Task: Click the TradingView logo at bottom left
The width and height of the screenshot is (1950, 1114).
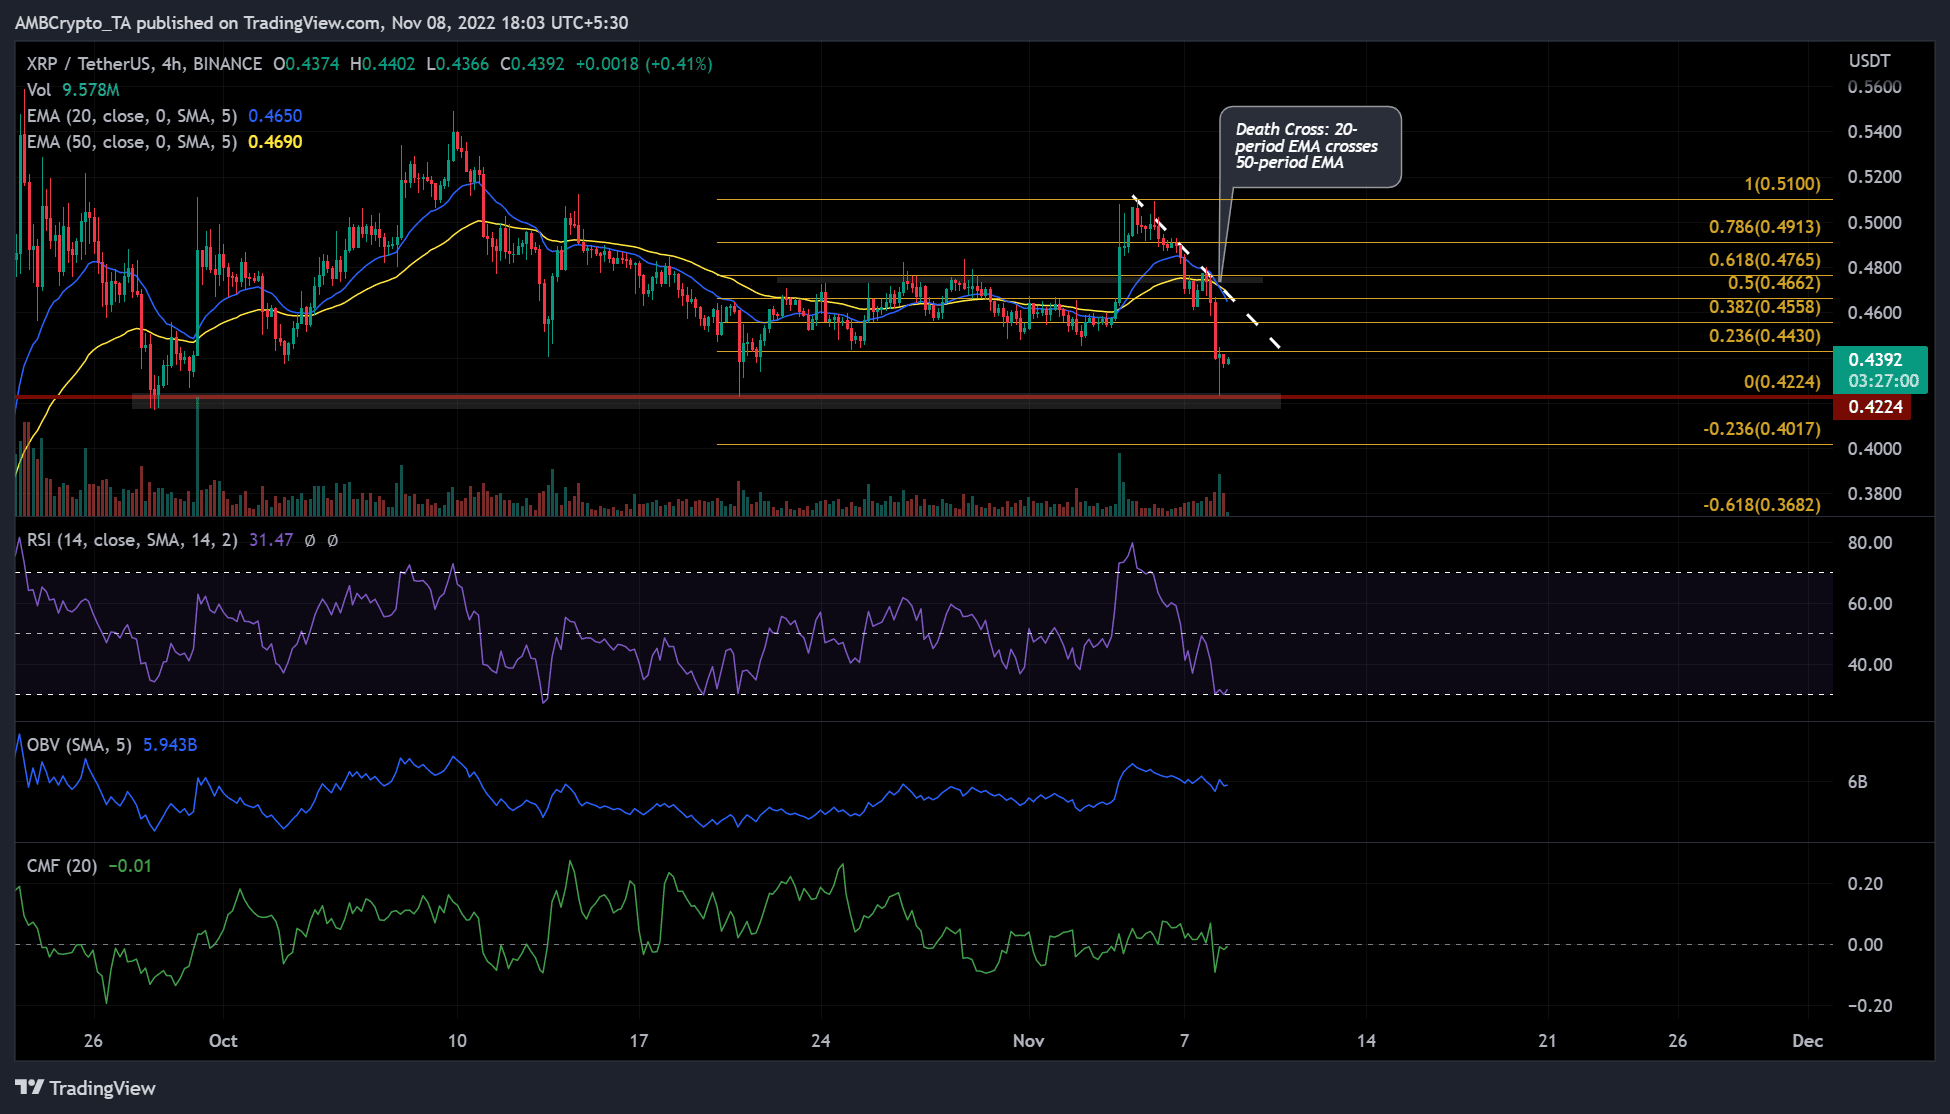Action: 86,1088
